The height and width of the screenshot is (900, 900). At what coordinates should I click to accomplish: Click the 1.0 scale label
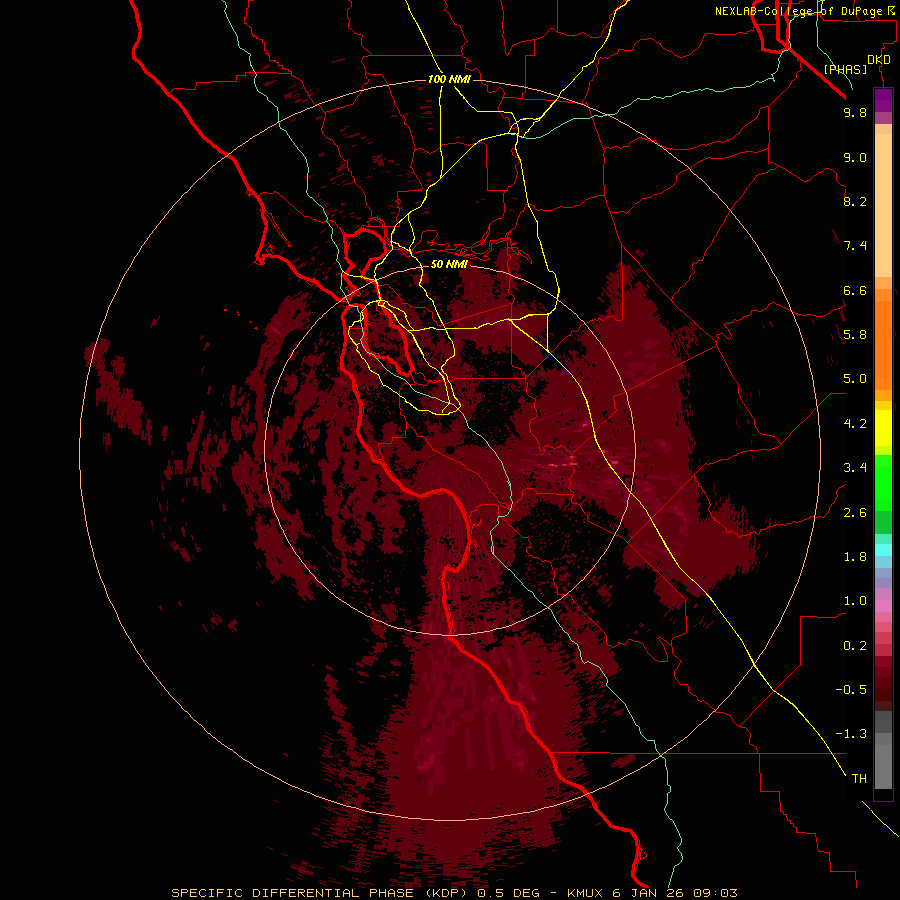tap(855, 601)
